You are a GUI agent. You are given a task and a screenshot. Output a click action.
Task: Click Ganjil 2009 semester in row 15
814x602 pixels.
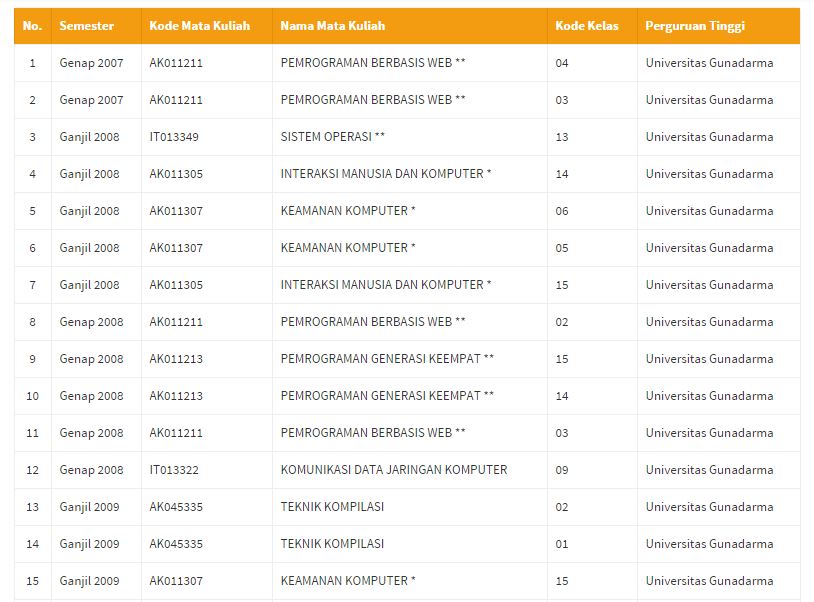(89, 581)
